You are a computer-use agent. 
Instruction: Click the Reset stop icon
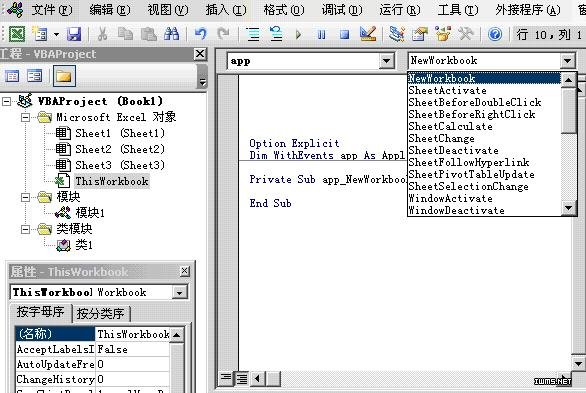pos(345,35)
